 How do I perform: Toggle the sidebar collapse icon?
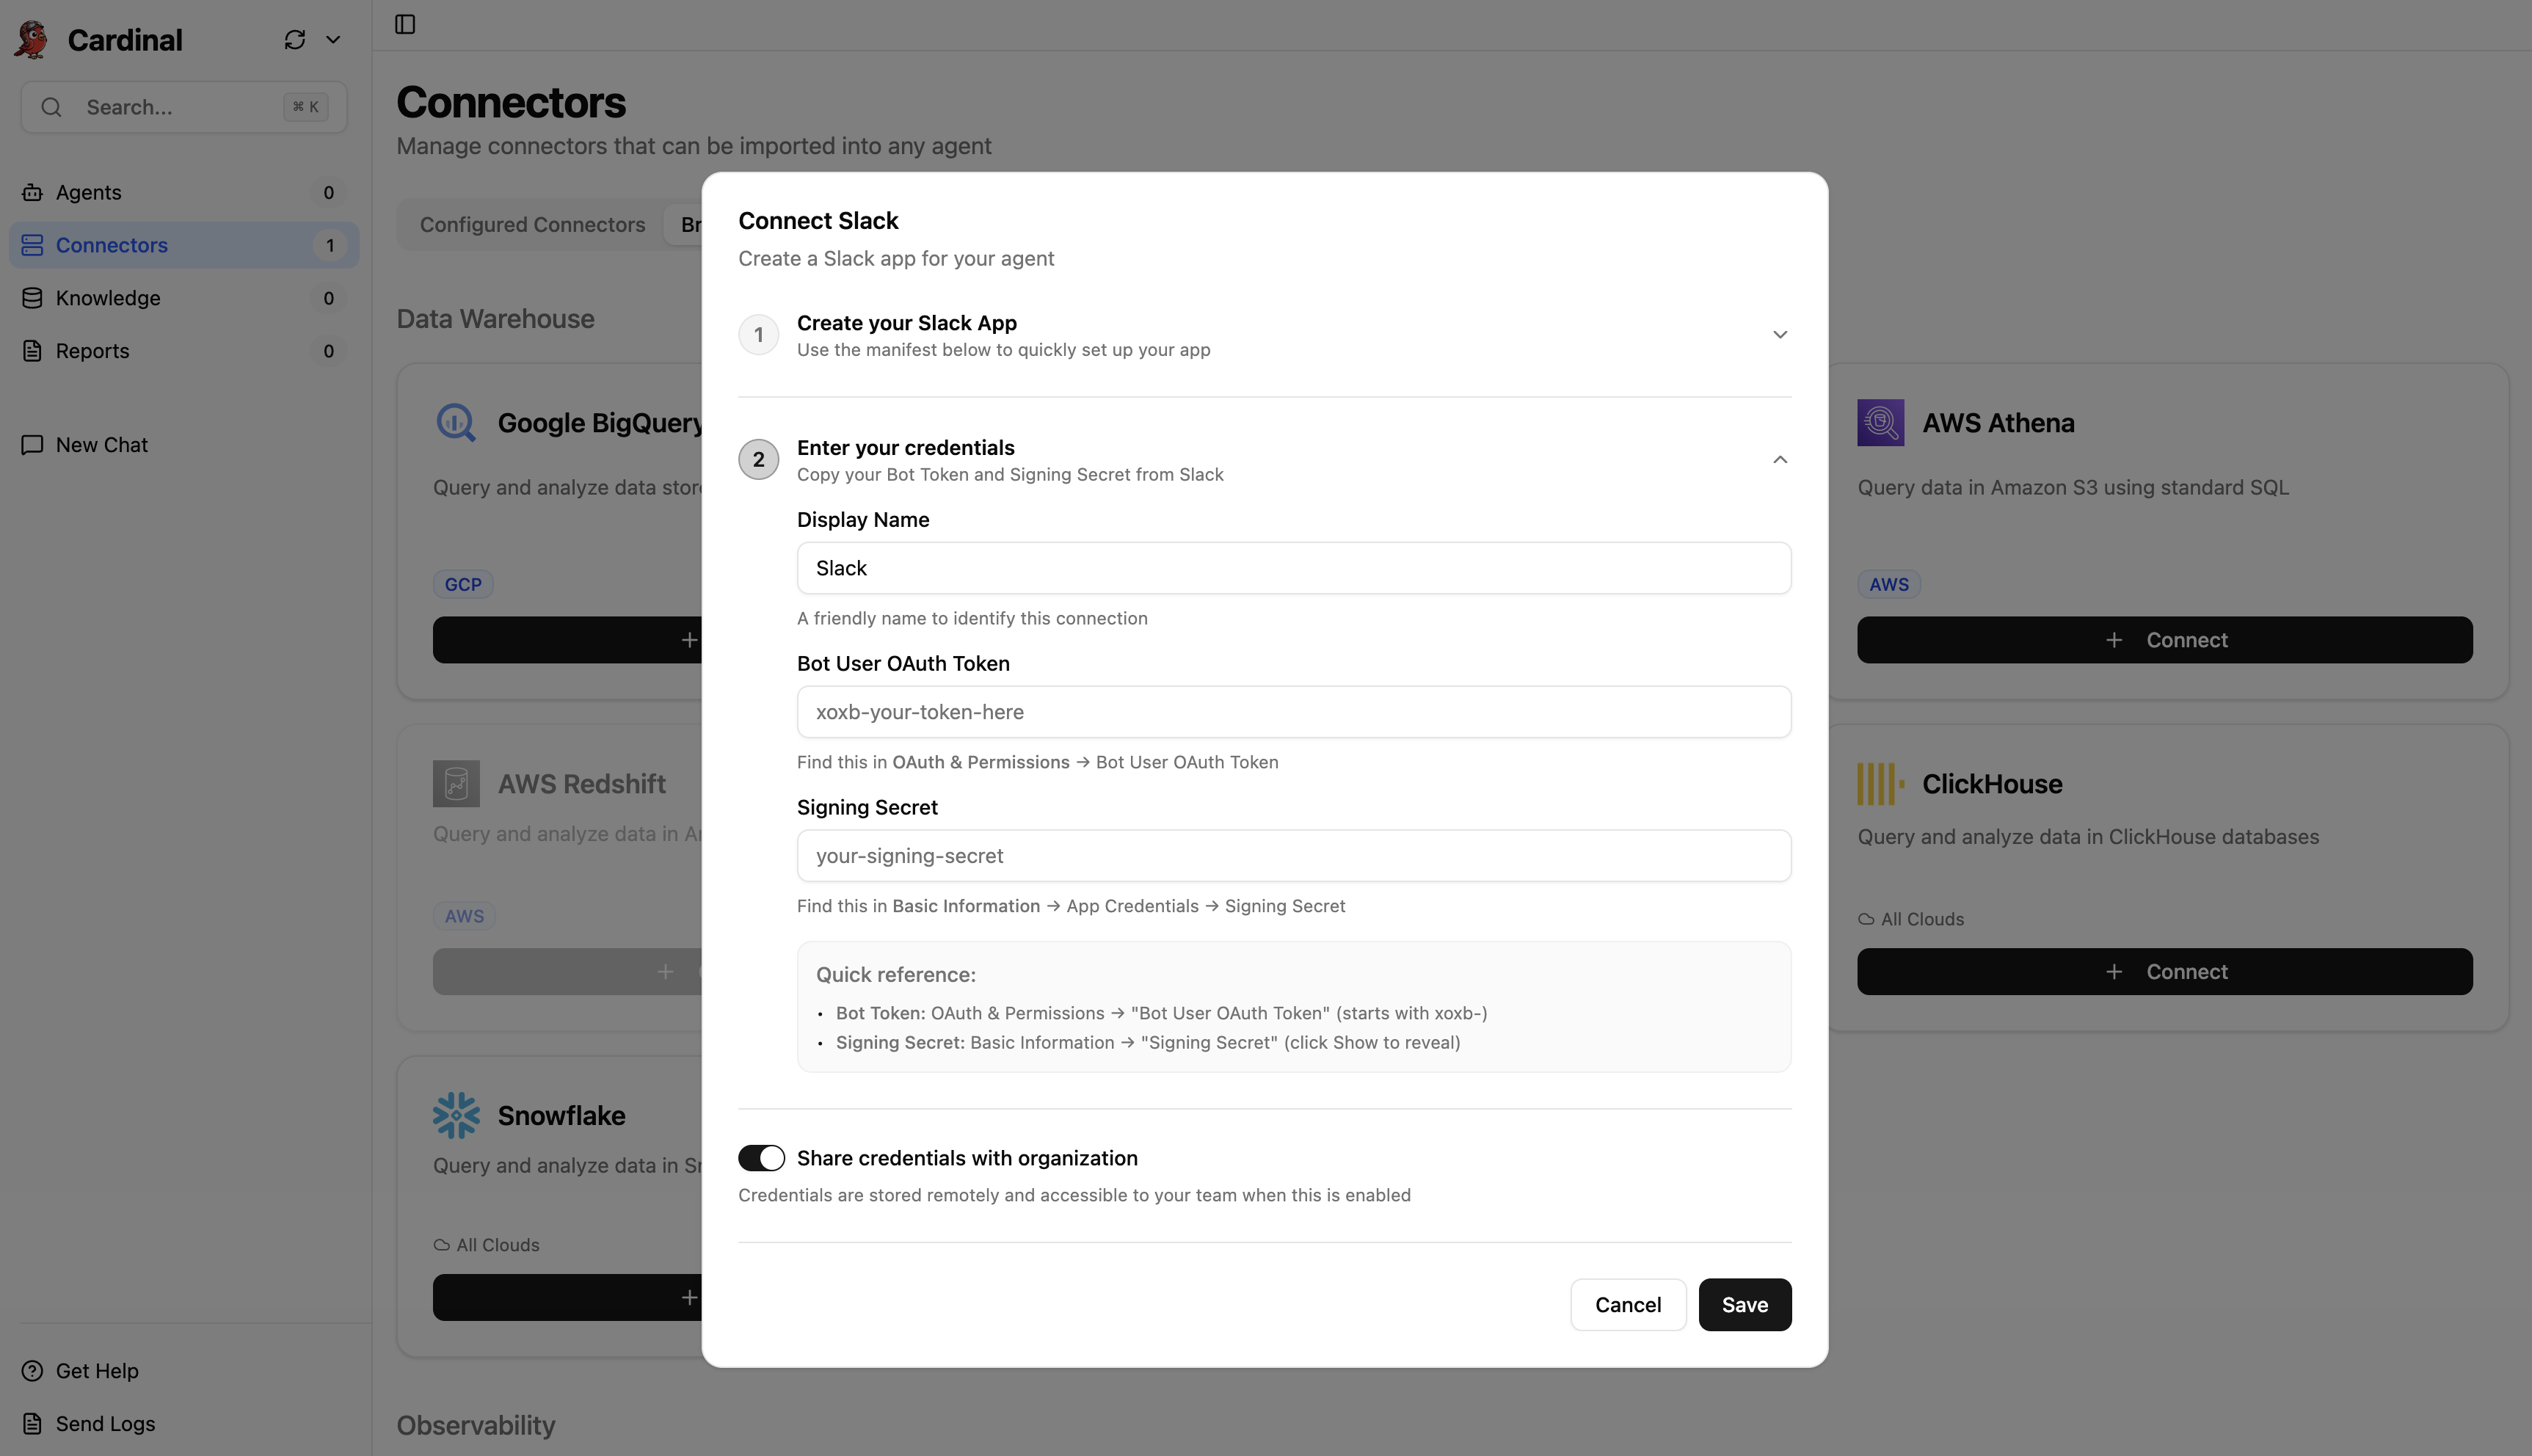tap(405, 24)
